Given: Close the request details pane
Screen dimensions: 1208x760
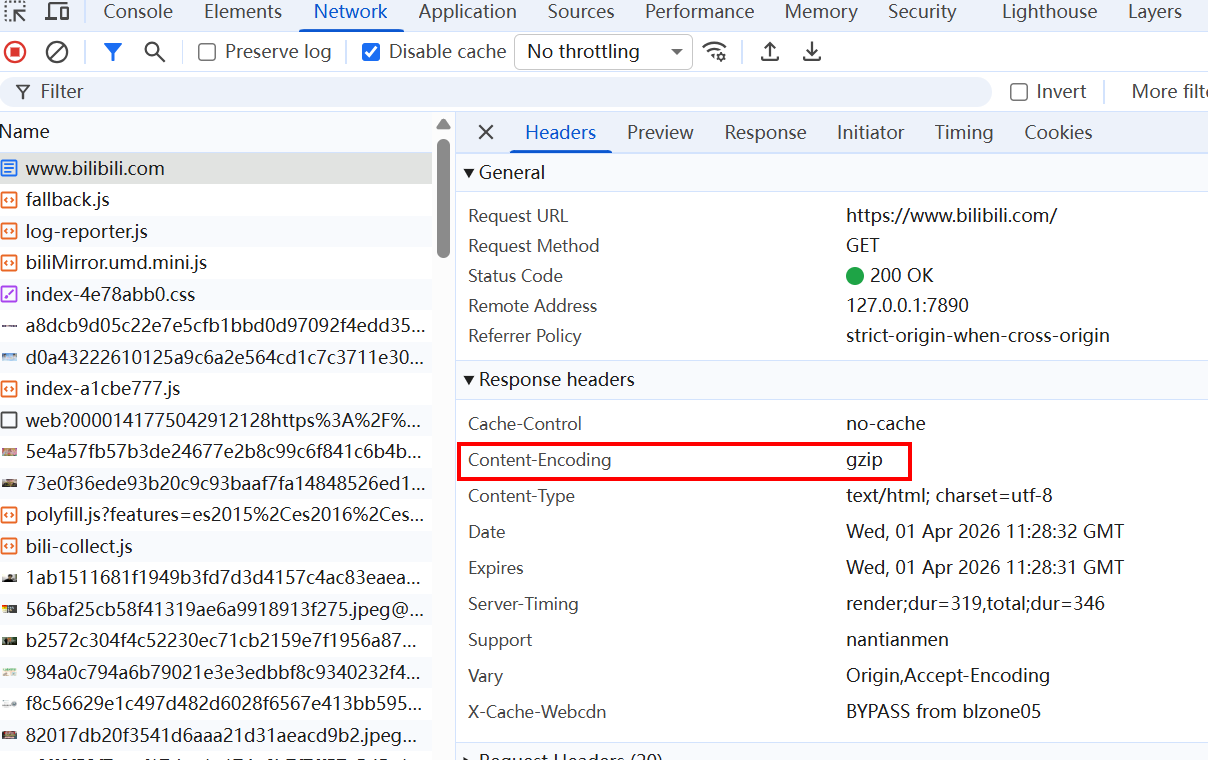Looking at the screenshot, I should [486, 132].
